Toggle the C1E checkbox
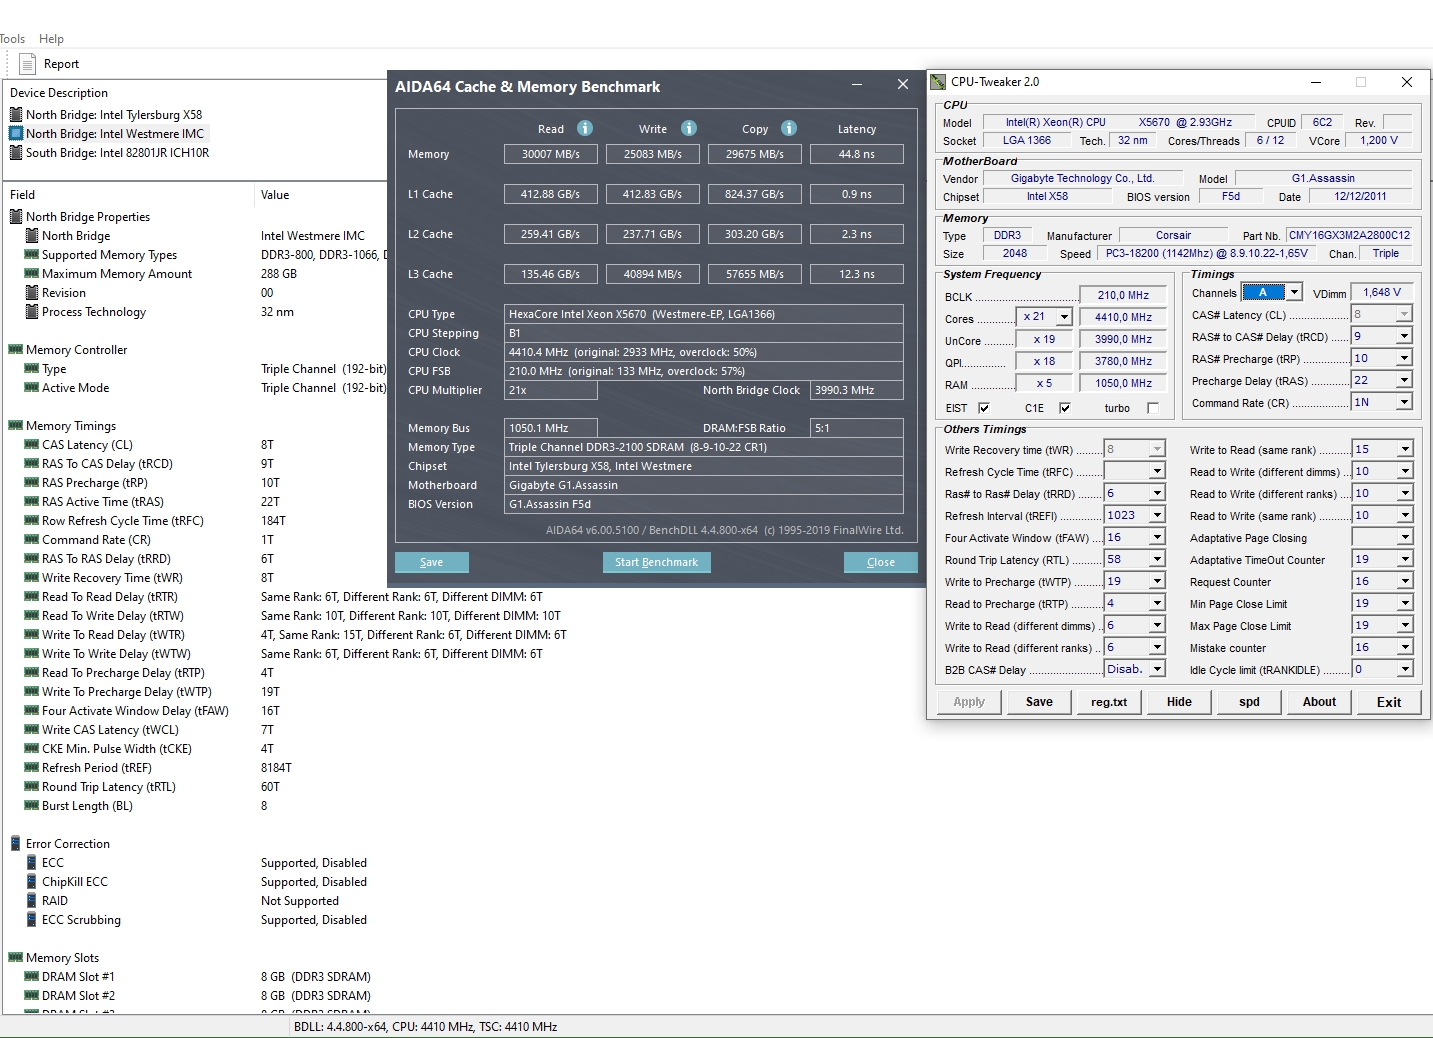 (1065, 408)
